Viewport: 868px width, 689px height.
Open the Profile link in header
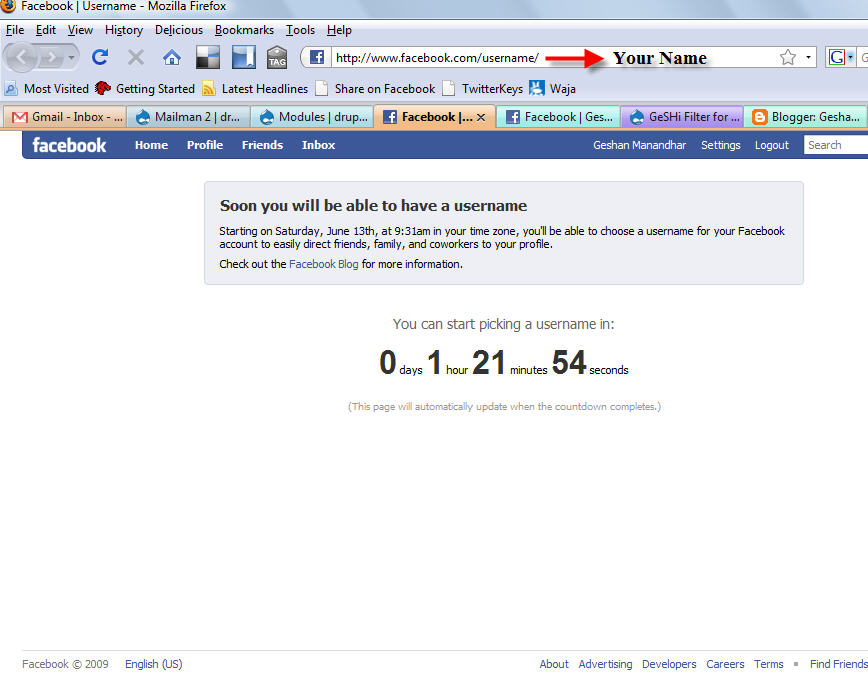tap(205, 145)
